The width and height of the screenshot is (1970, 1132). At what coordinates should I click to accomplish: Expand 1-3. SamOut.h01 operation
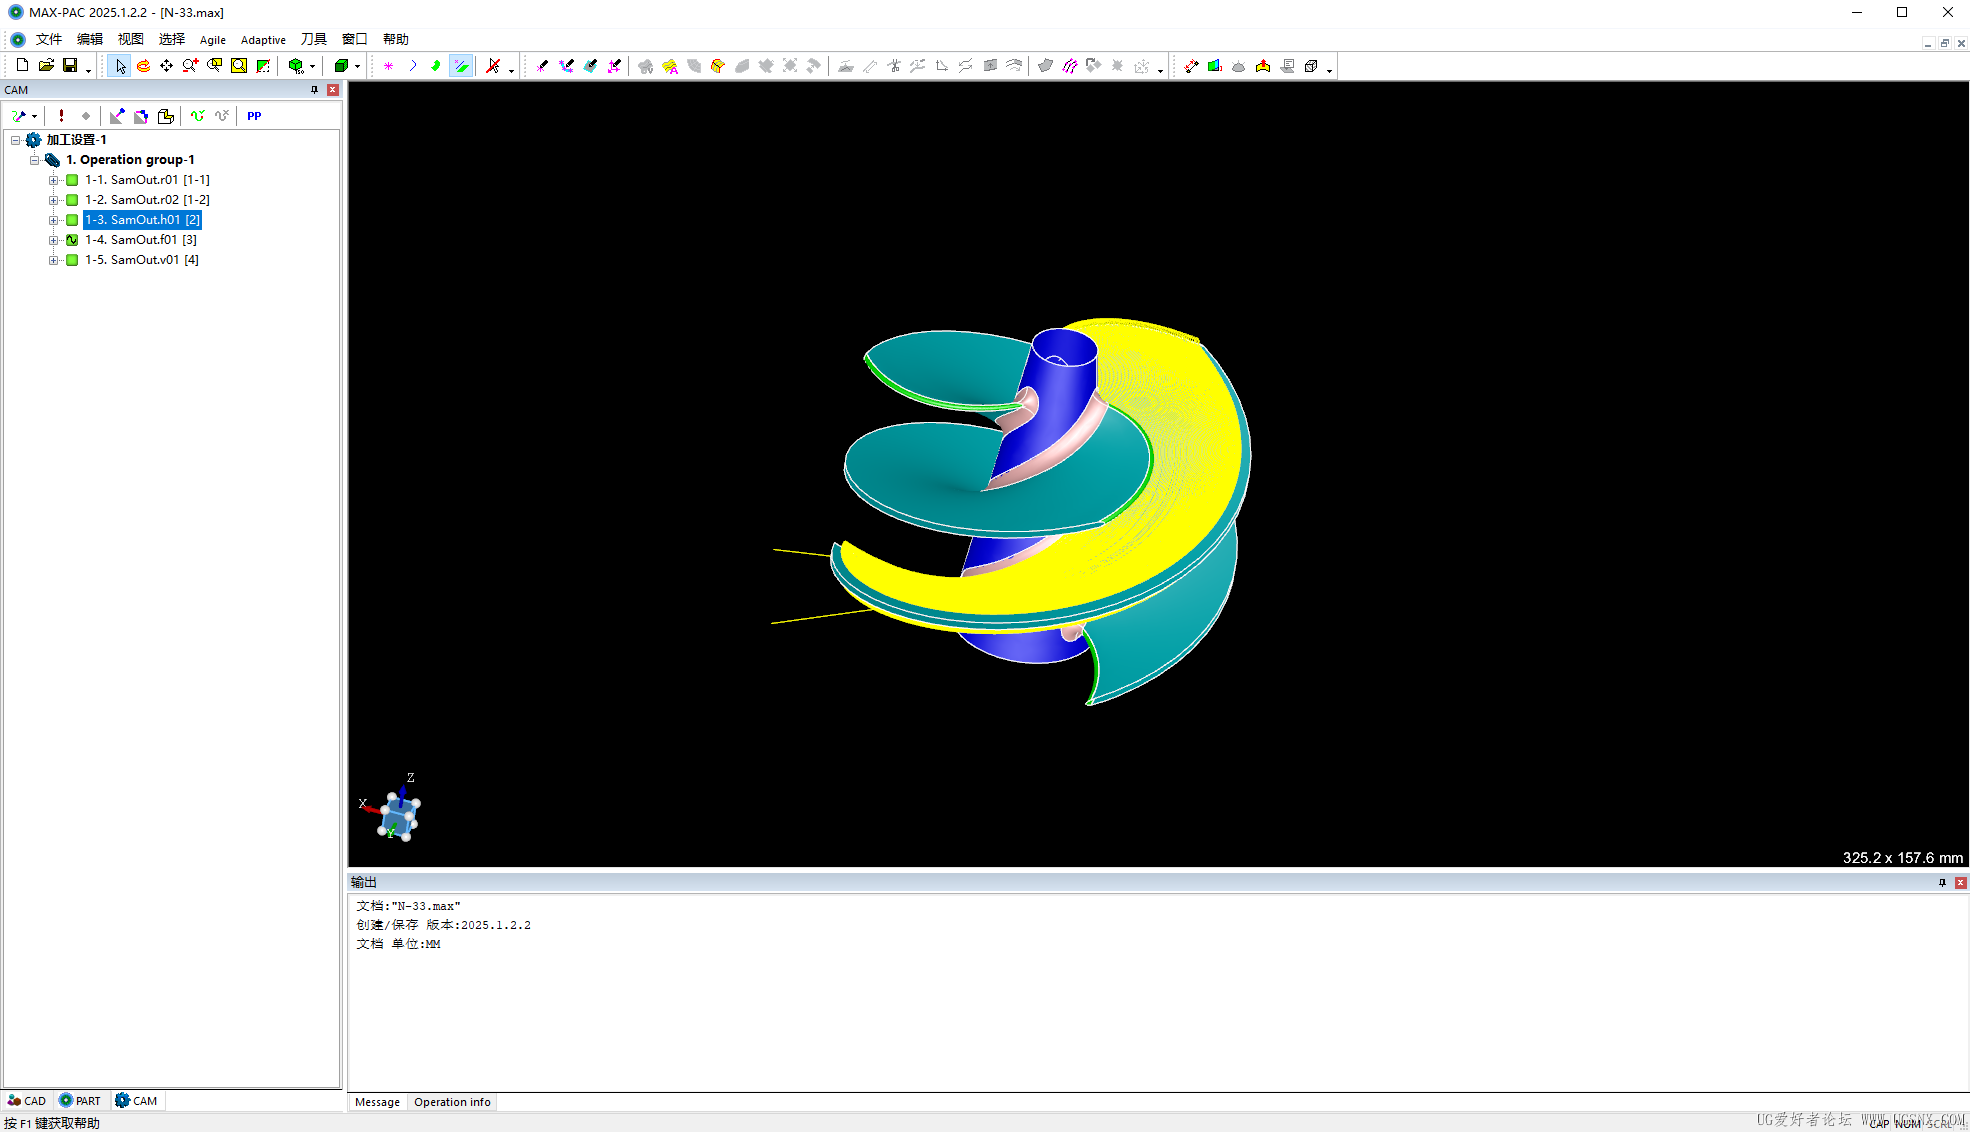coord(53,220)
